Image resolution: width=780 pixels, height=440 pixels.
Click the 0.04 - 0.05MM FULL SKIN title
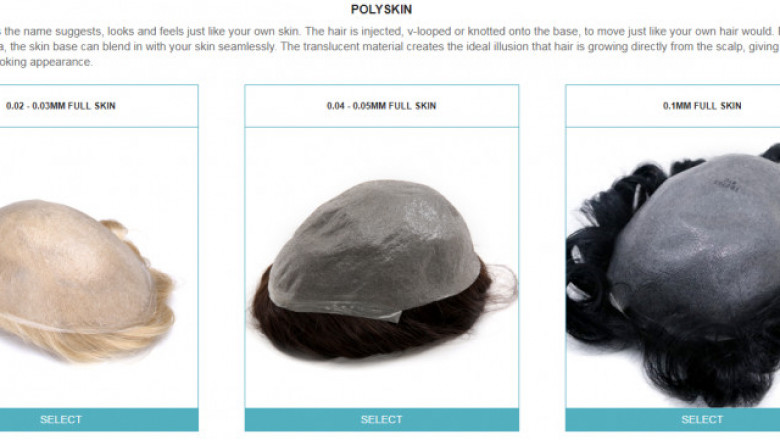[x=382, y=106]
